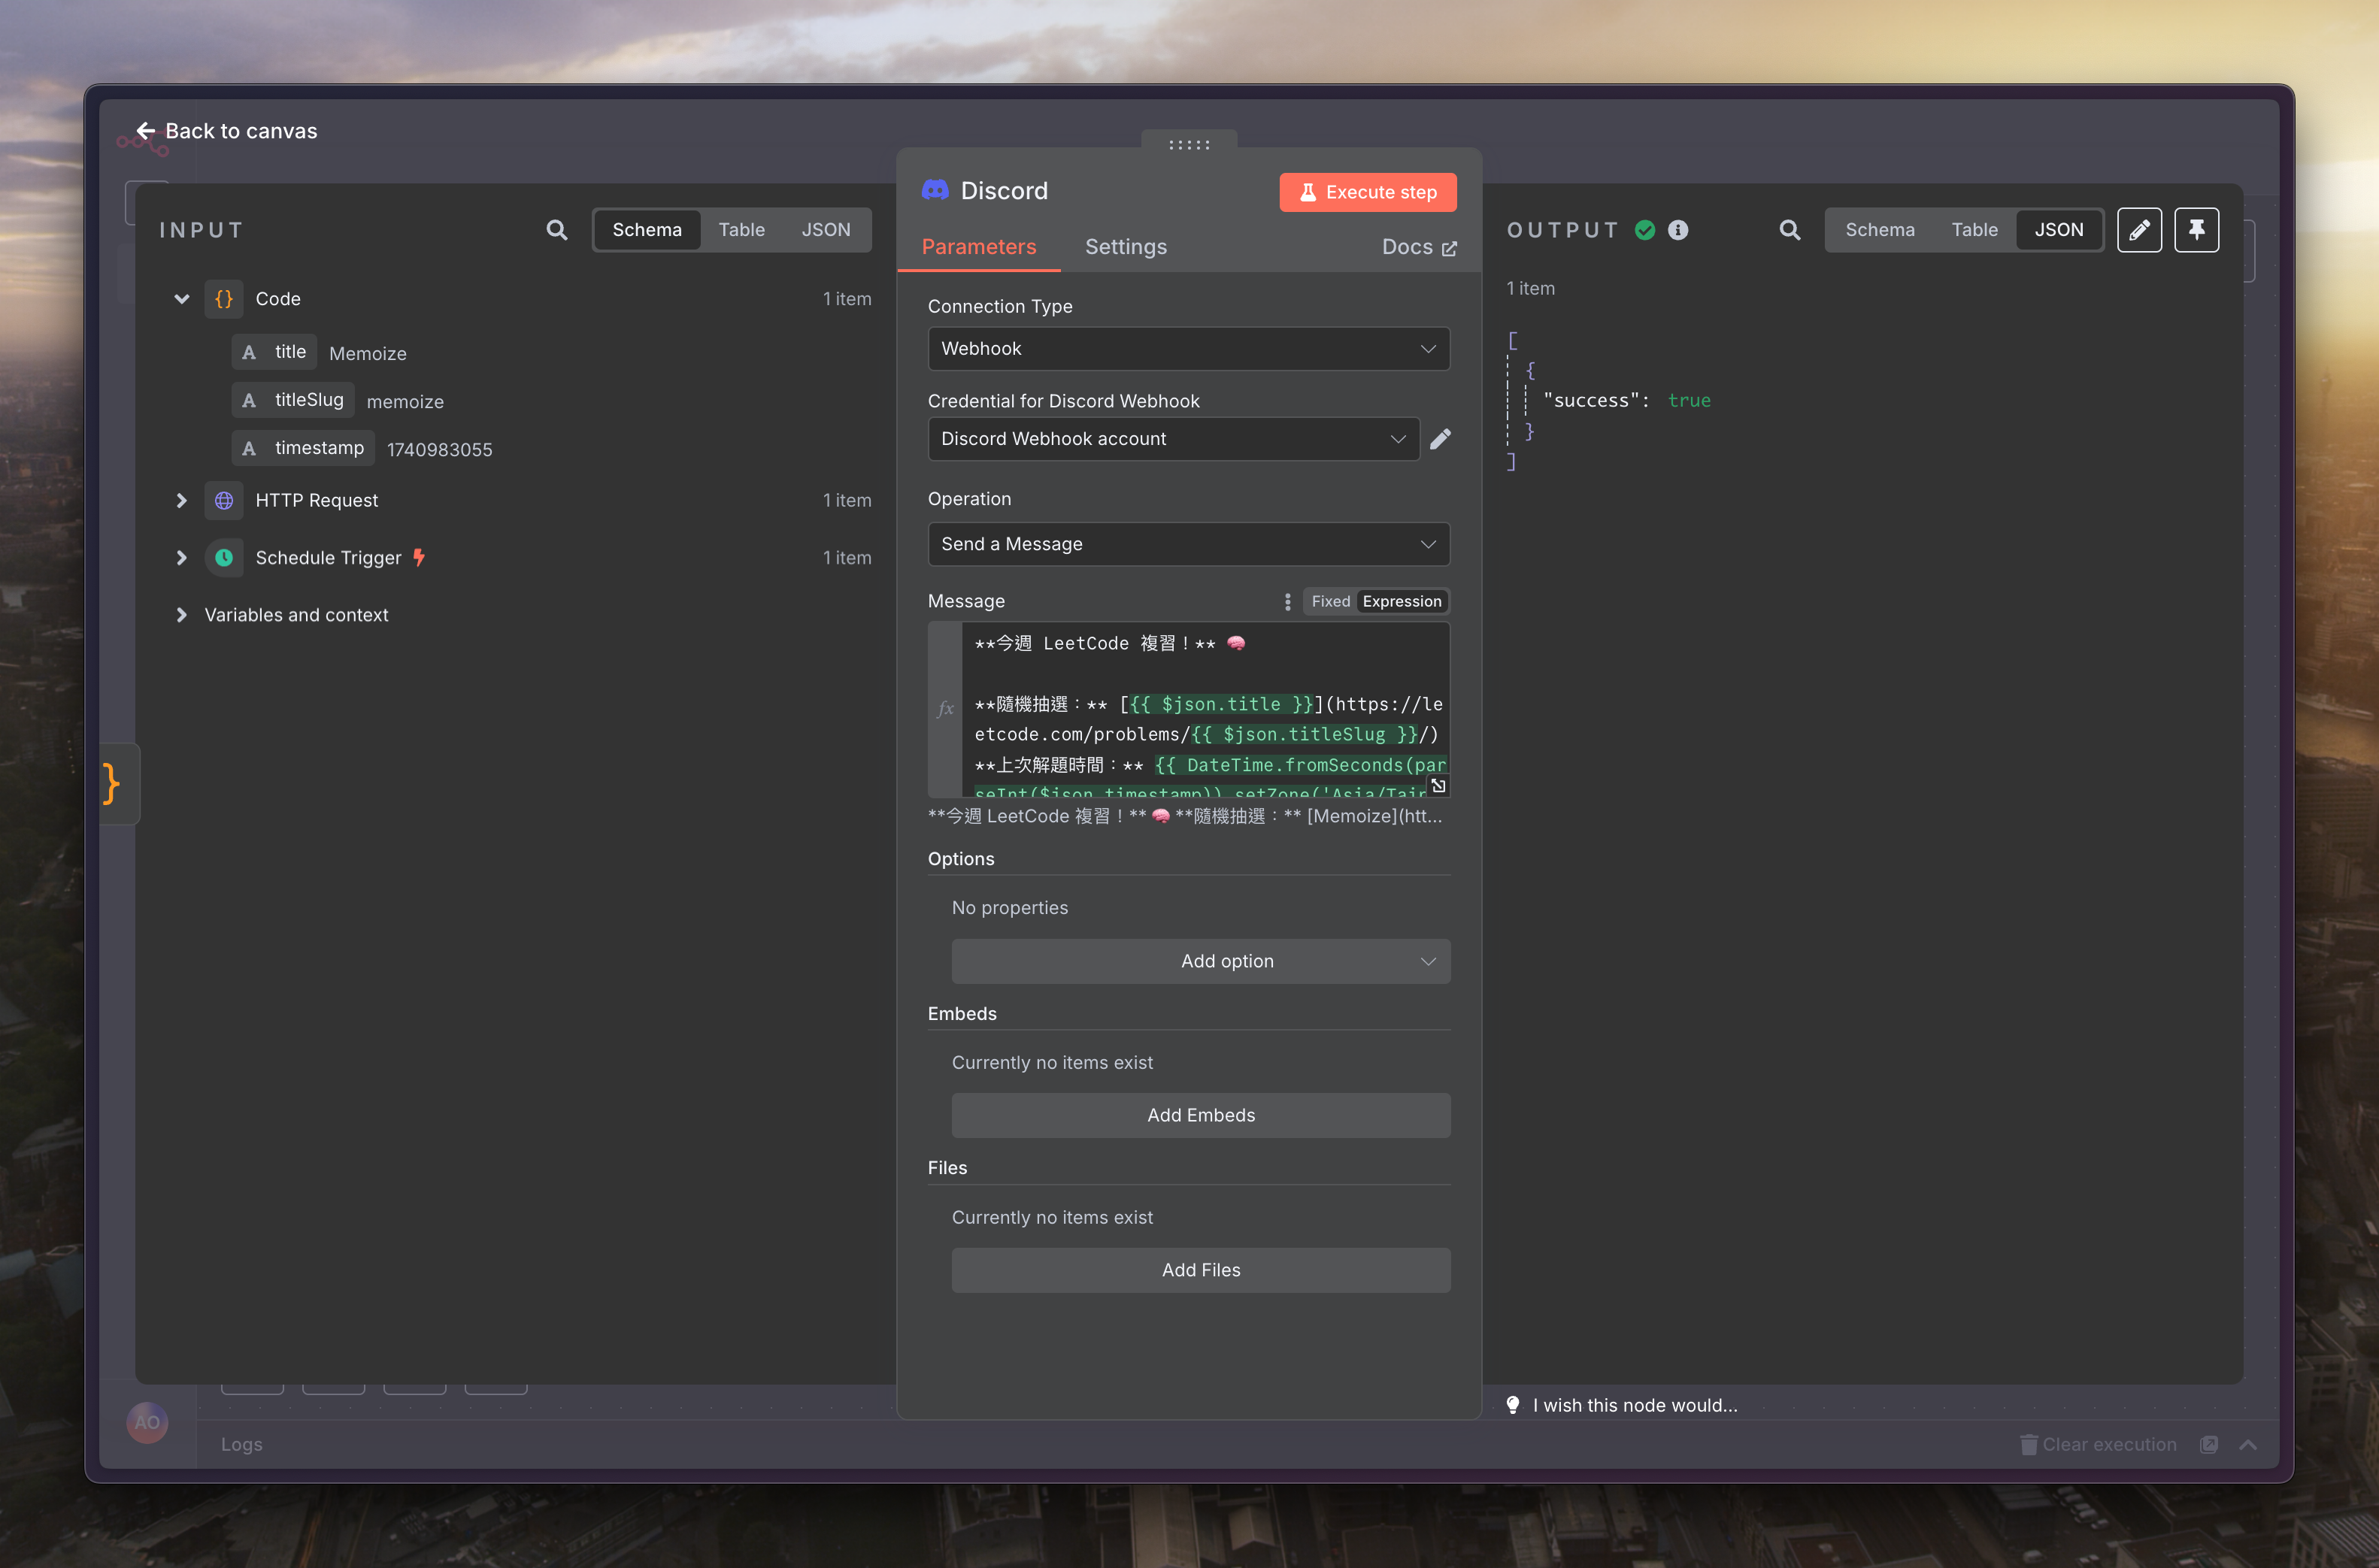Click the edit output pencil icon
The width and height of the screenshot is (2379, 1568).
coord(2139,230)
